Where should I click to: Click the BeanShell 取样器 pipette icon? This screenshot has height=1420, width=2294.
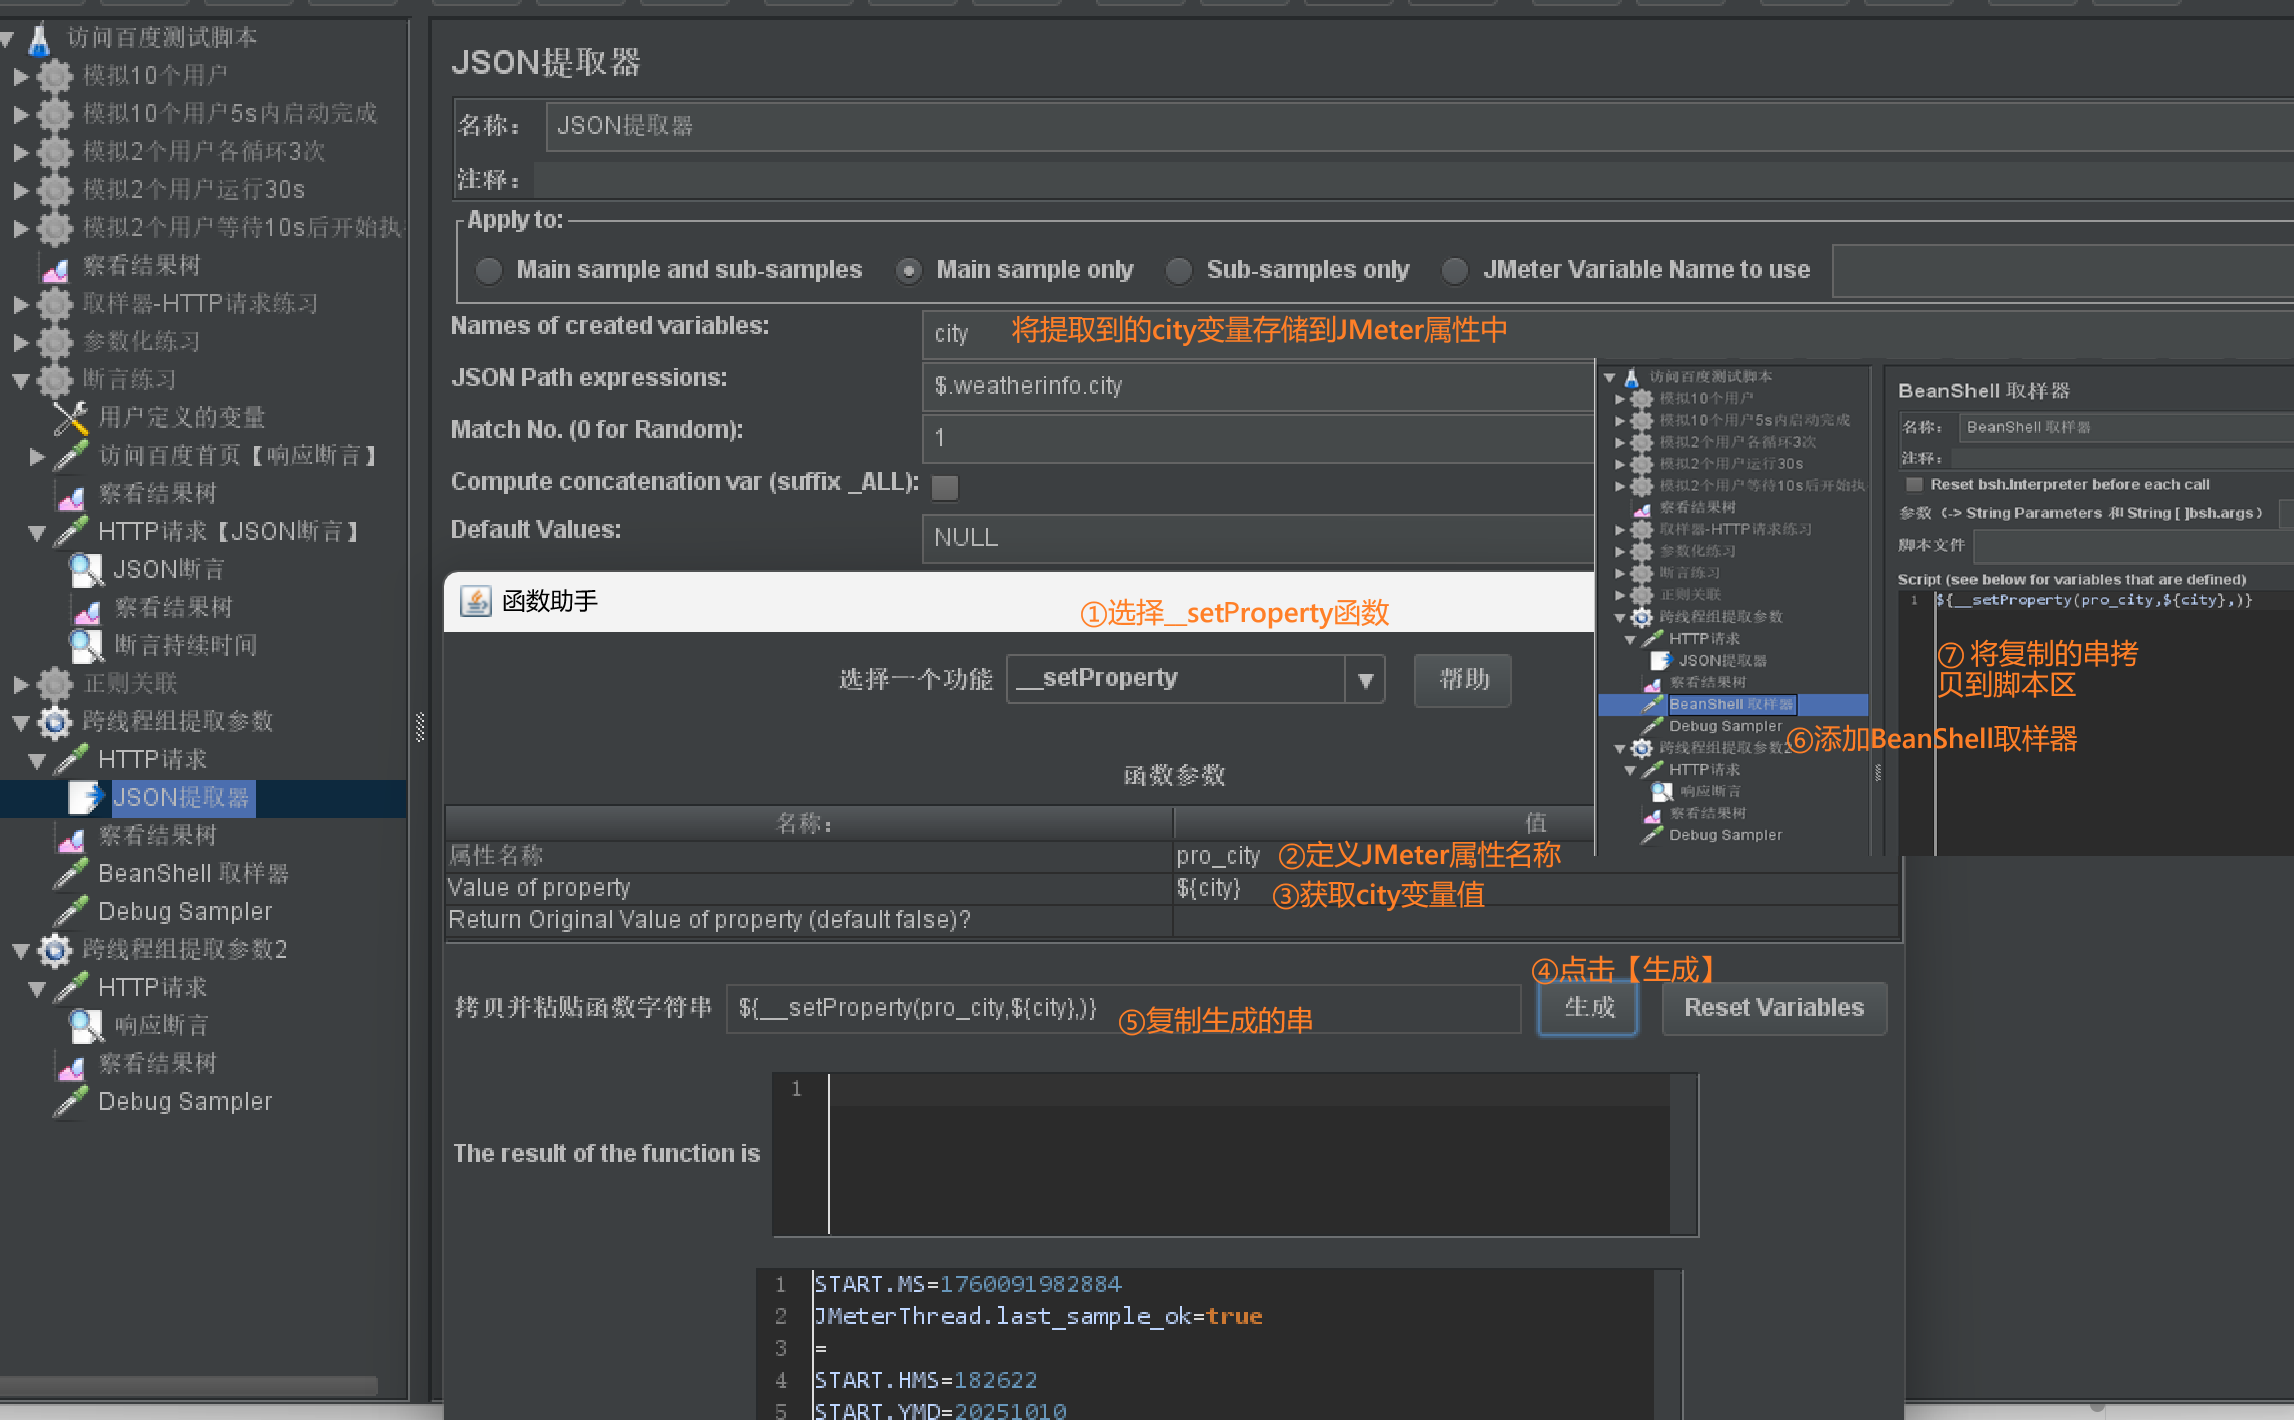71,874
